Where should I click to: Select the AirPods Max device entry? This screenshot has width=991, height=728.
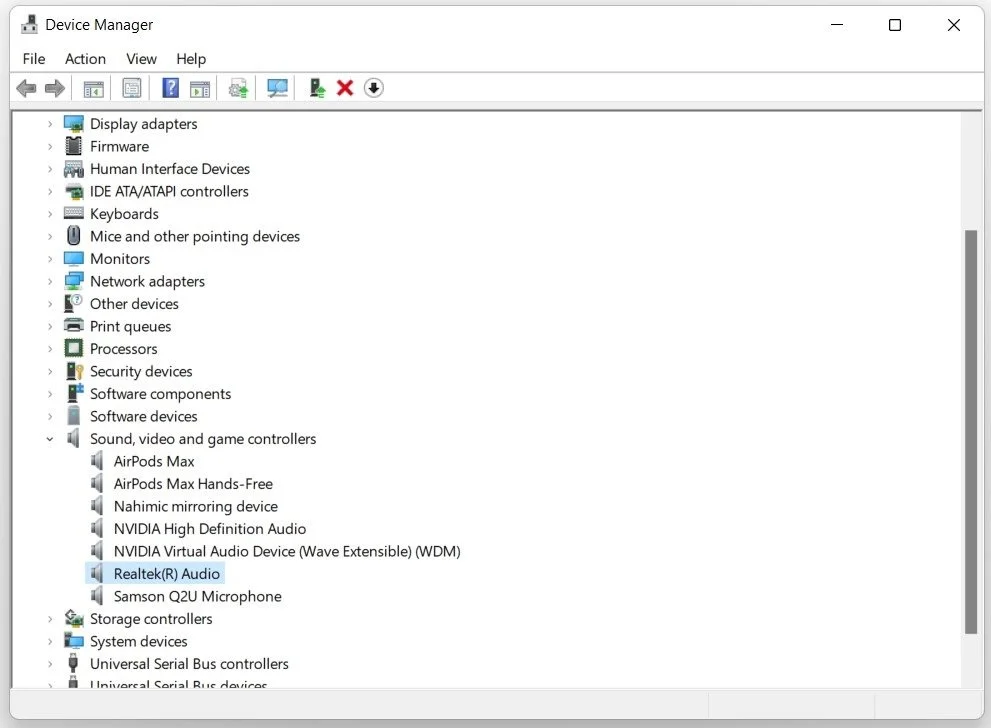point(154,461)
